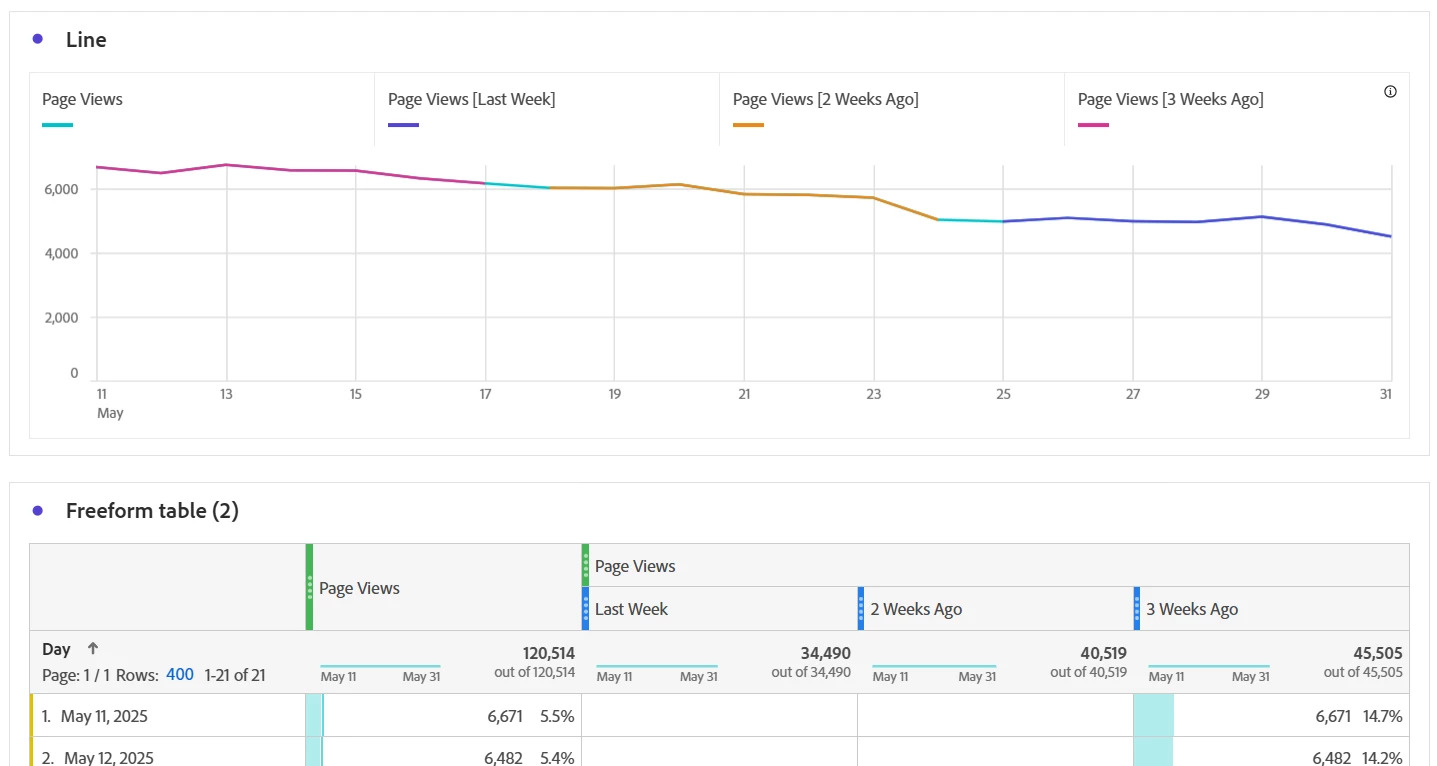Click the 40,519 2 Weeks Ago total
The height and width of the screenshot is (766, 1437).
click(x=1101, y=654)
